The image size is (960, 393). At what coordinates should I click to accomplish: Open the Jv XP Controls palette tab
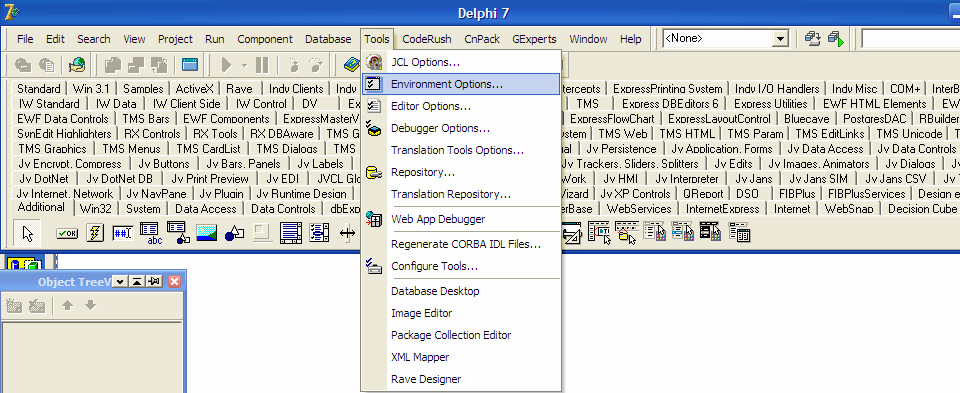[x=635, y=193]
